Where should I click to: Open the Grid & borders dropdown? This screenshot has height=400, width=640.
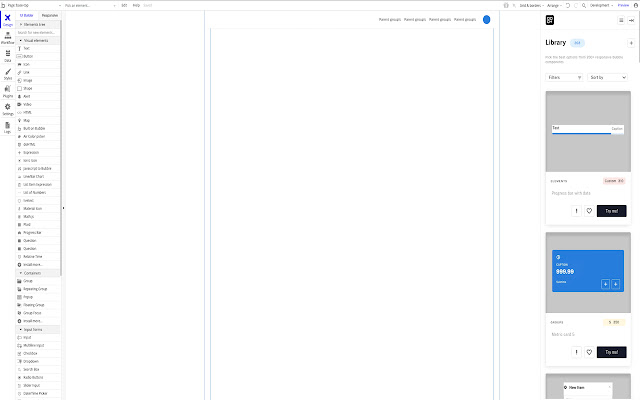[x=531, y=5]
